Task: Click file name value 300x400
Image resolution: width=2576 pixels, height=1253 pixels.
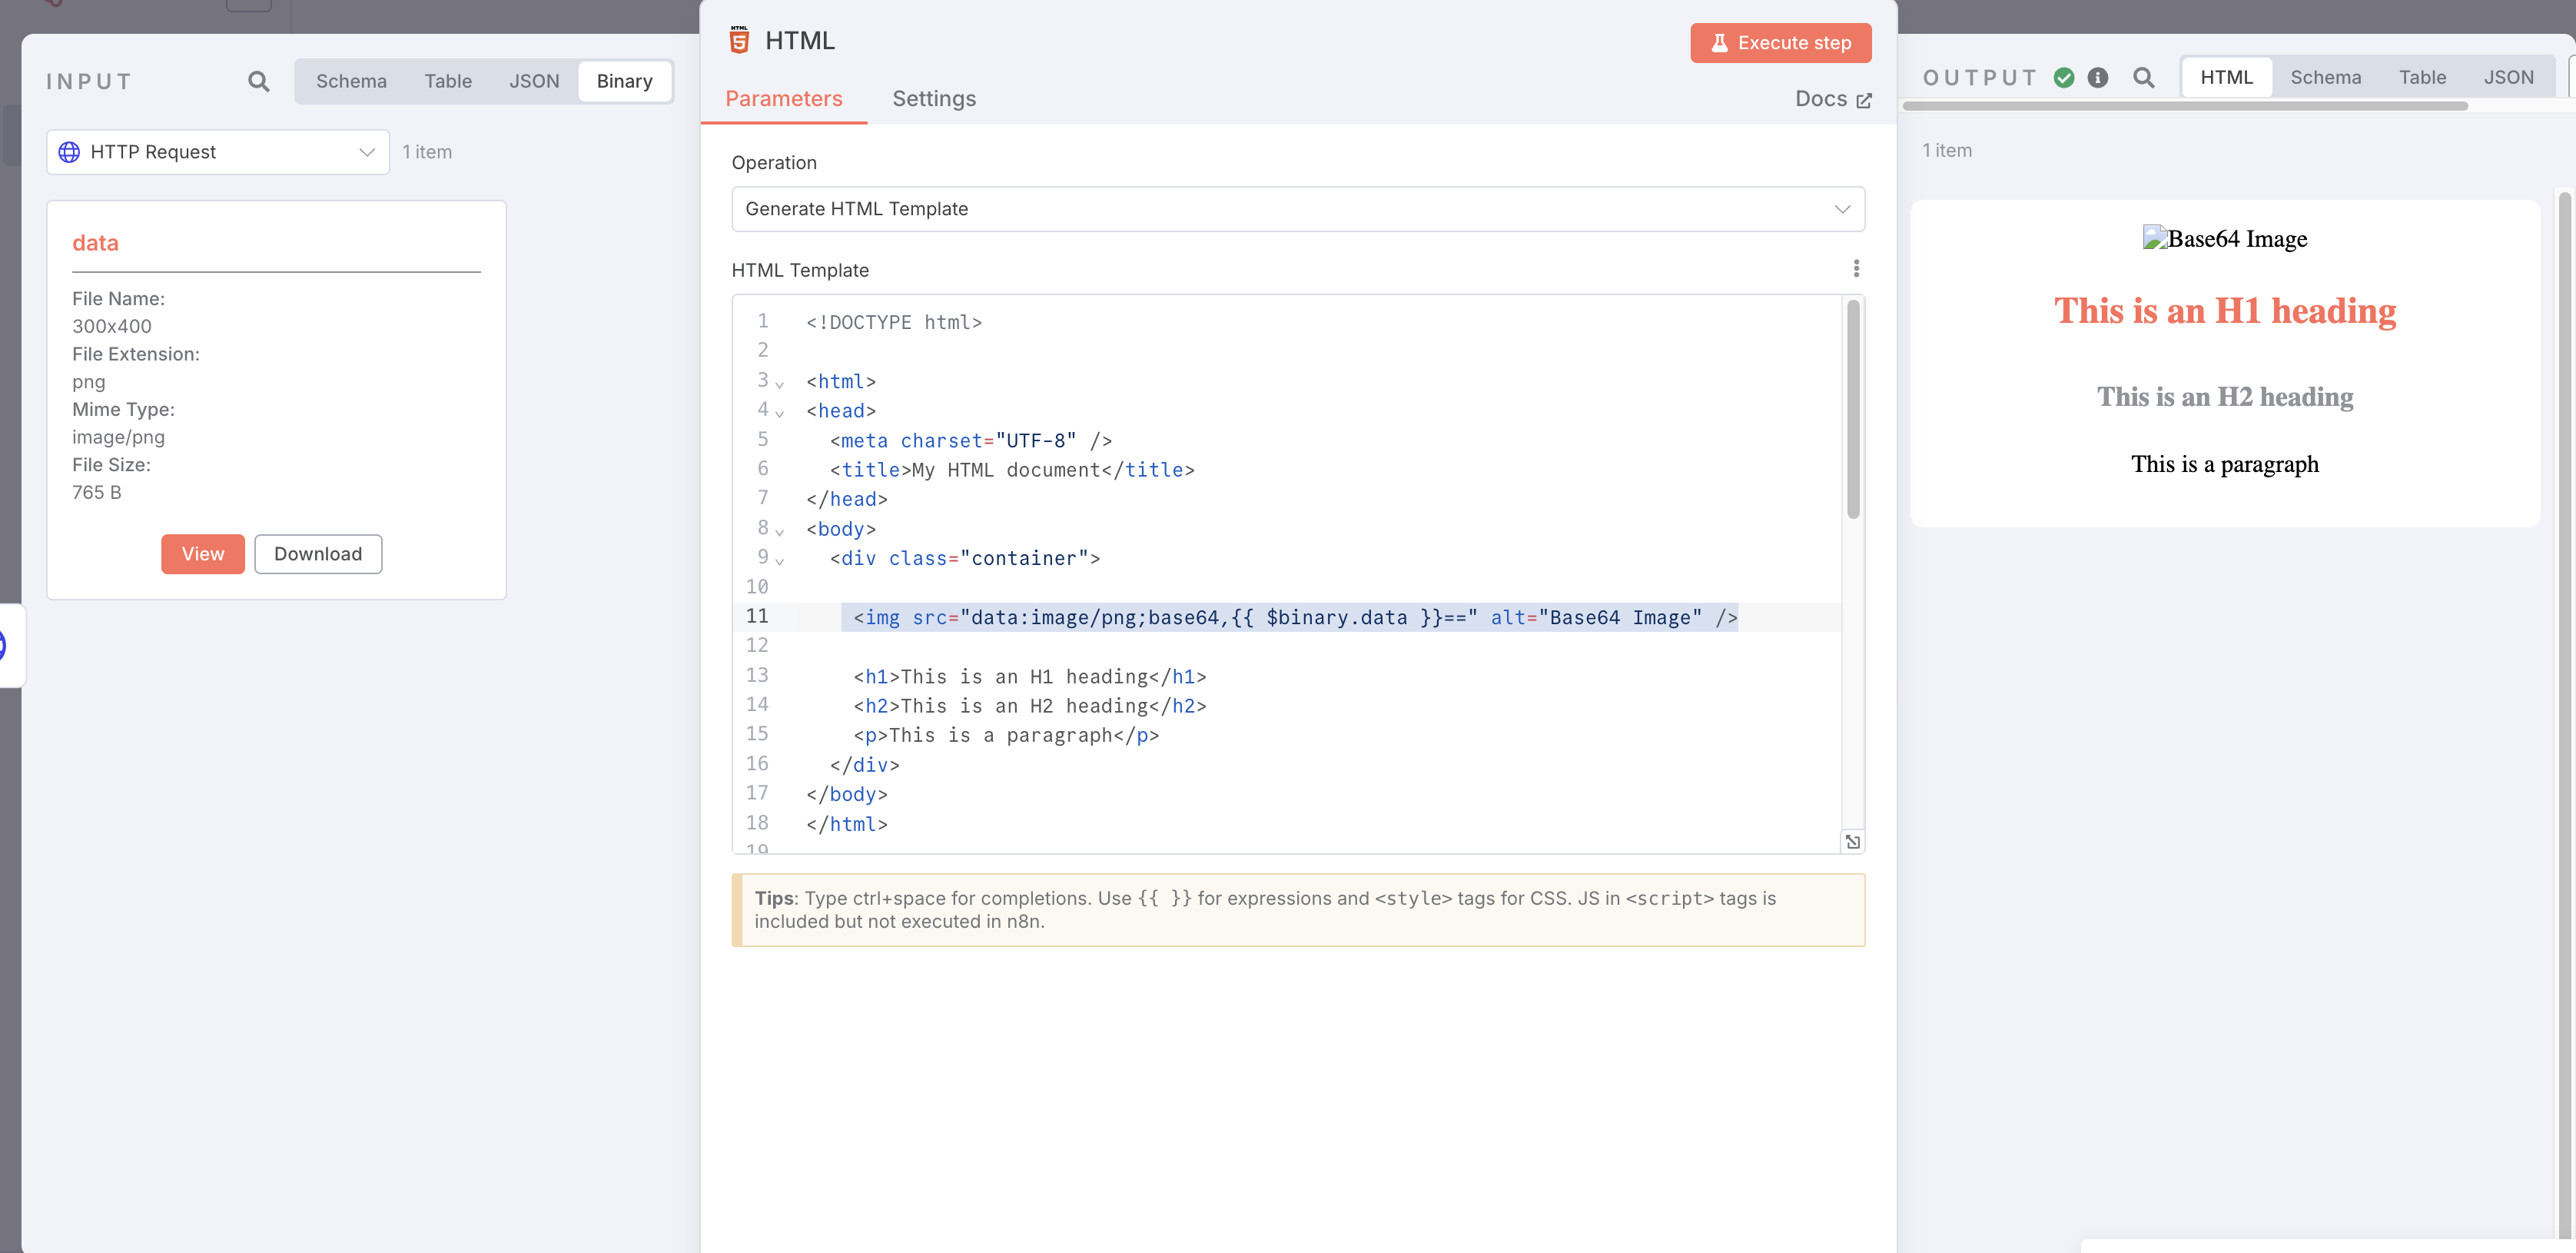Action: click(x=112, y=326)
